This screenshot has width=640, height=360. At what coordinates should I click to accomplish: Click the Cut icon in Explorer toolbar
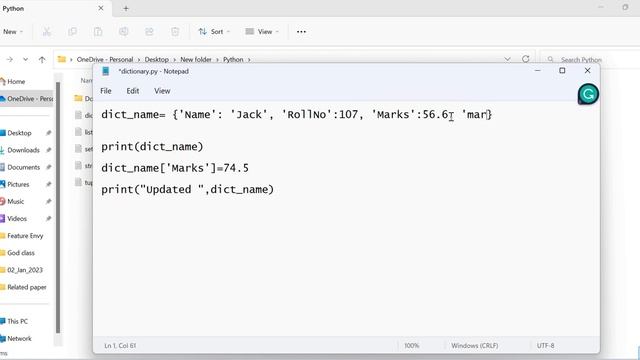click(x=47, y=31)
